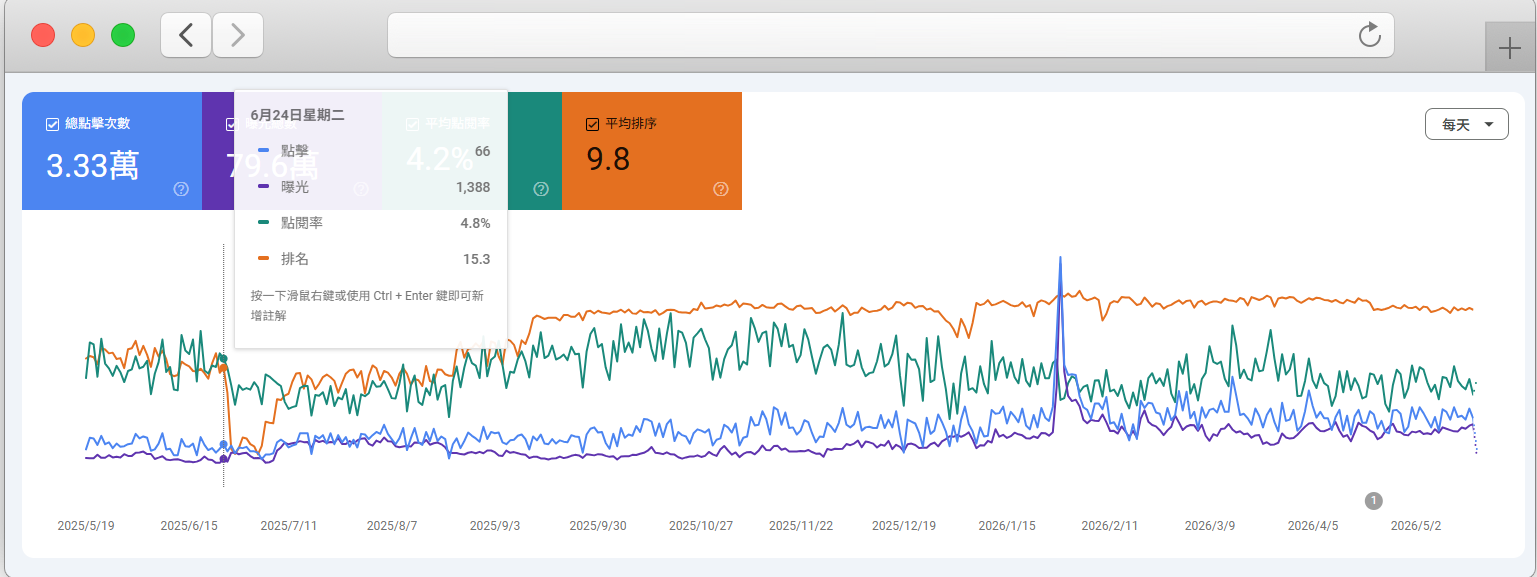Viewport: 1537px width, 577px height.
Task: Go back using the browser back arrow
Action: [186, 36]
